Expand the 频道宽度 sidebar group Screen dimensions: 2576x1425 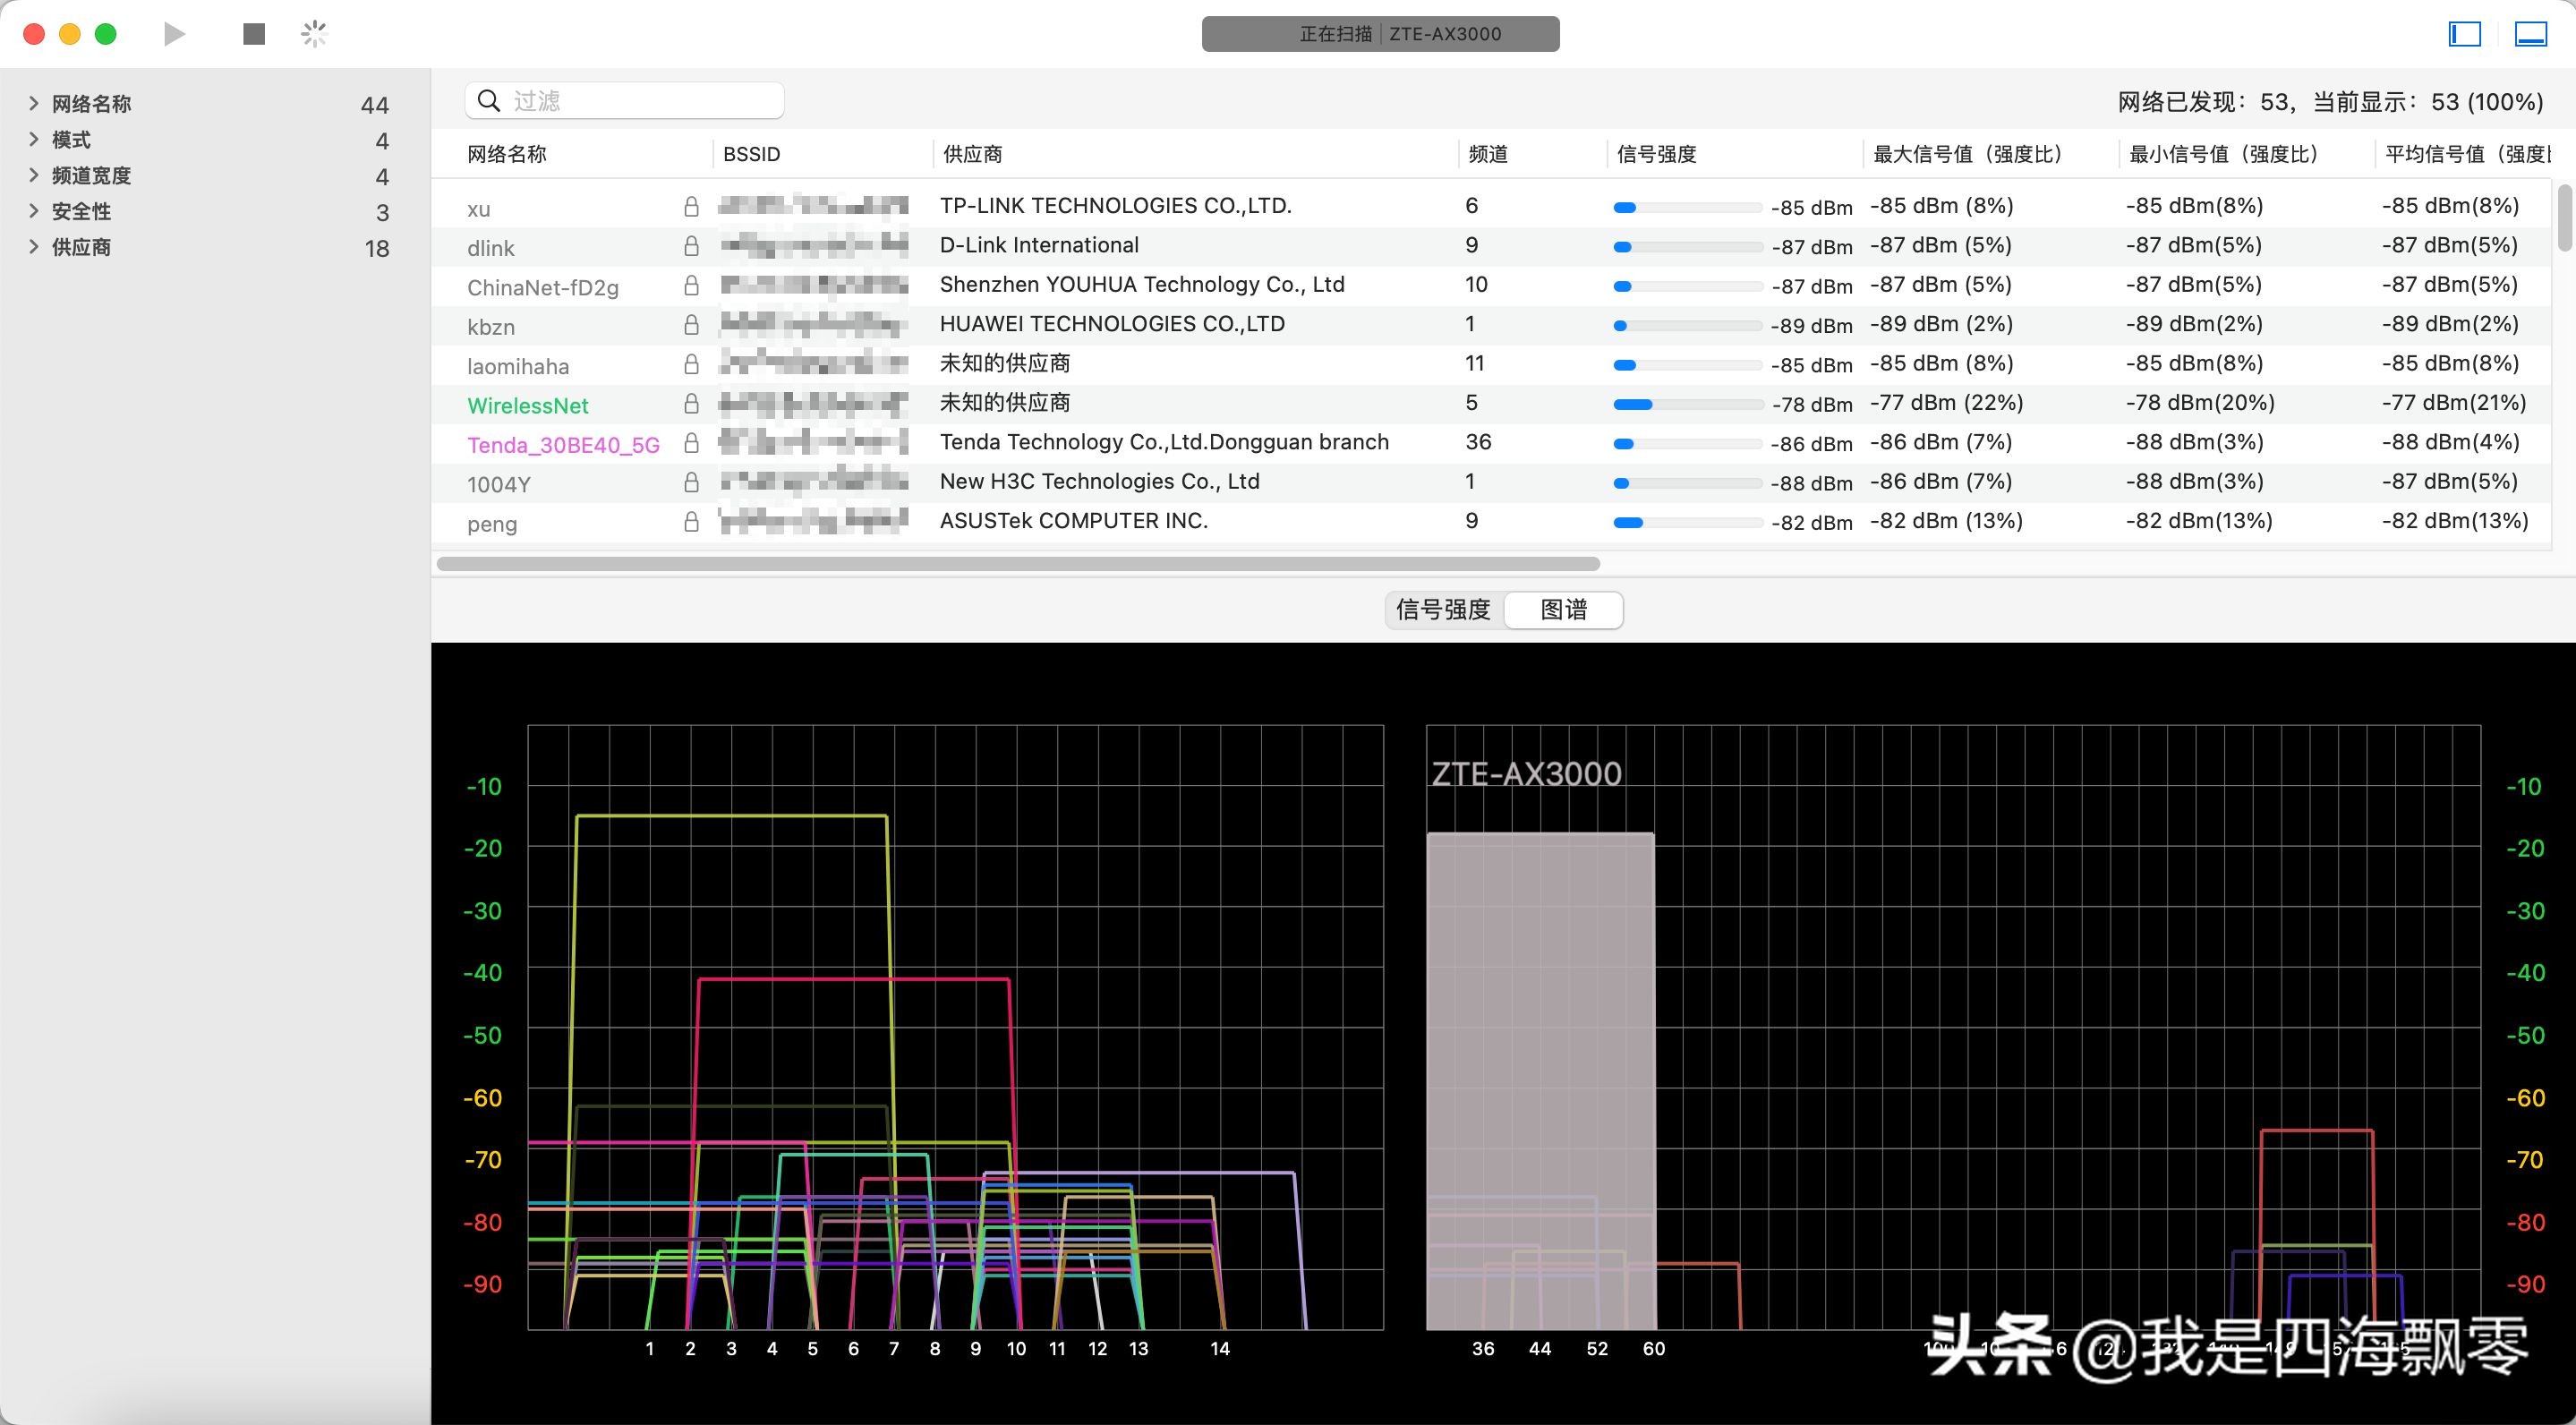(x=33, y=175)
